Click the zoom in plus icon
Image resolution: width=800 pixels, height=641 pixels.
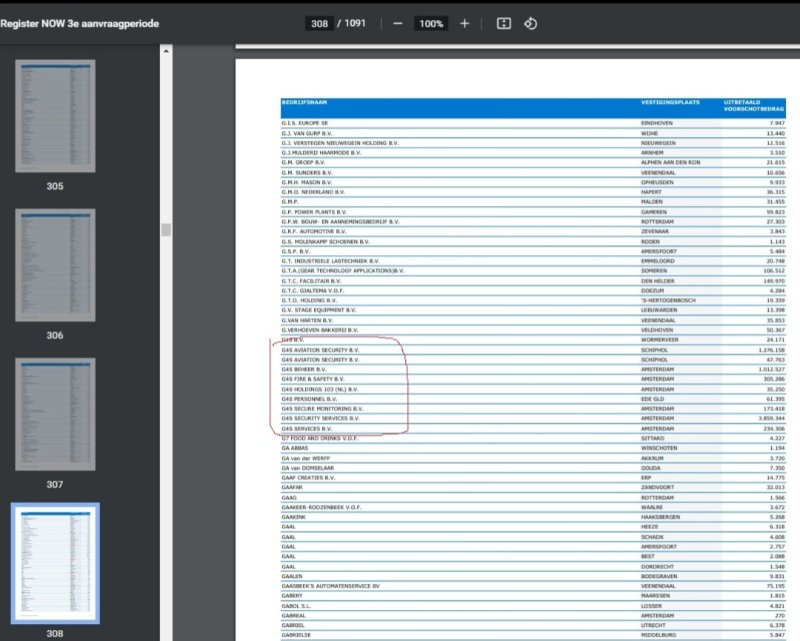464,23
